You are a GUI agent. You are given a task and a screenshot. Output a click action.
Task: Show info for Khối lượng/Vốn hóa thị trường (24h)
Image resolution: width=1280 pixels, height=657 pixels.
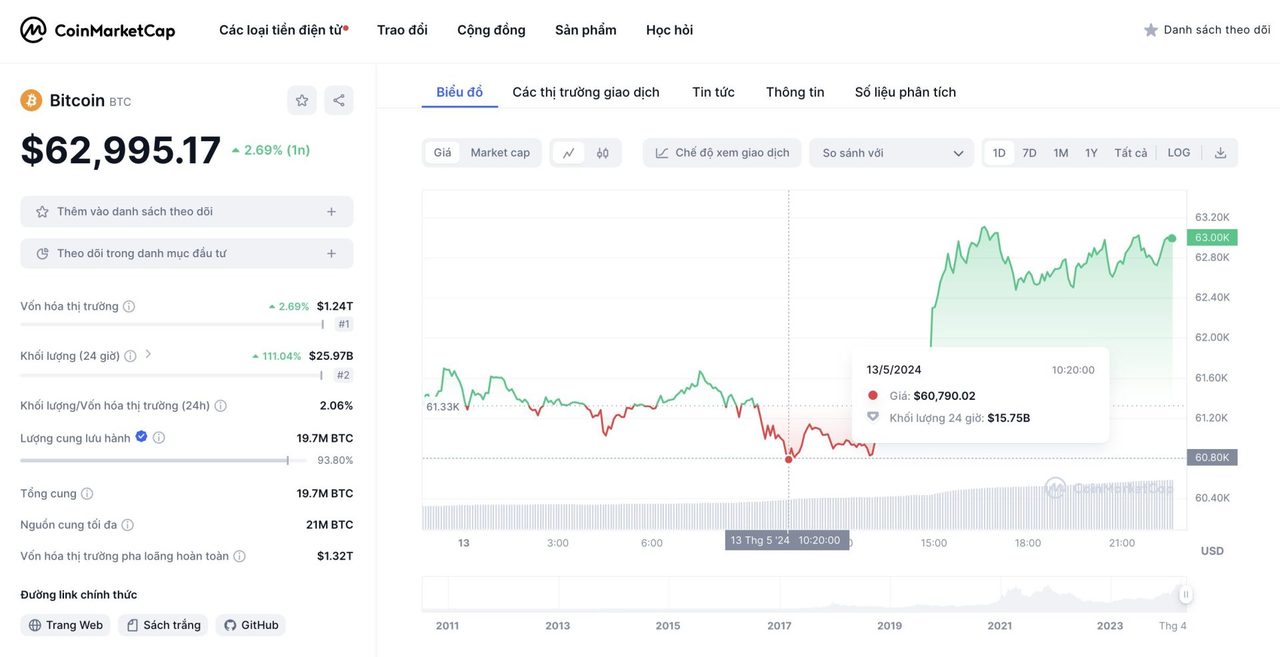coord(220,406)
